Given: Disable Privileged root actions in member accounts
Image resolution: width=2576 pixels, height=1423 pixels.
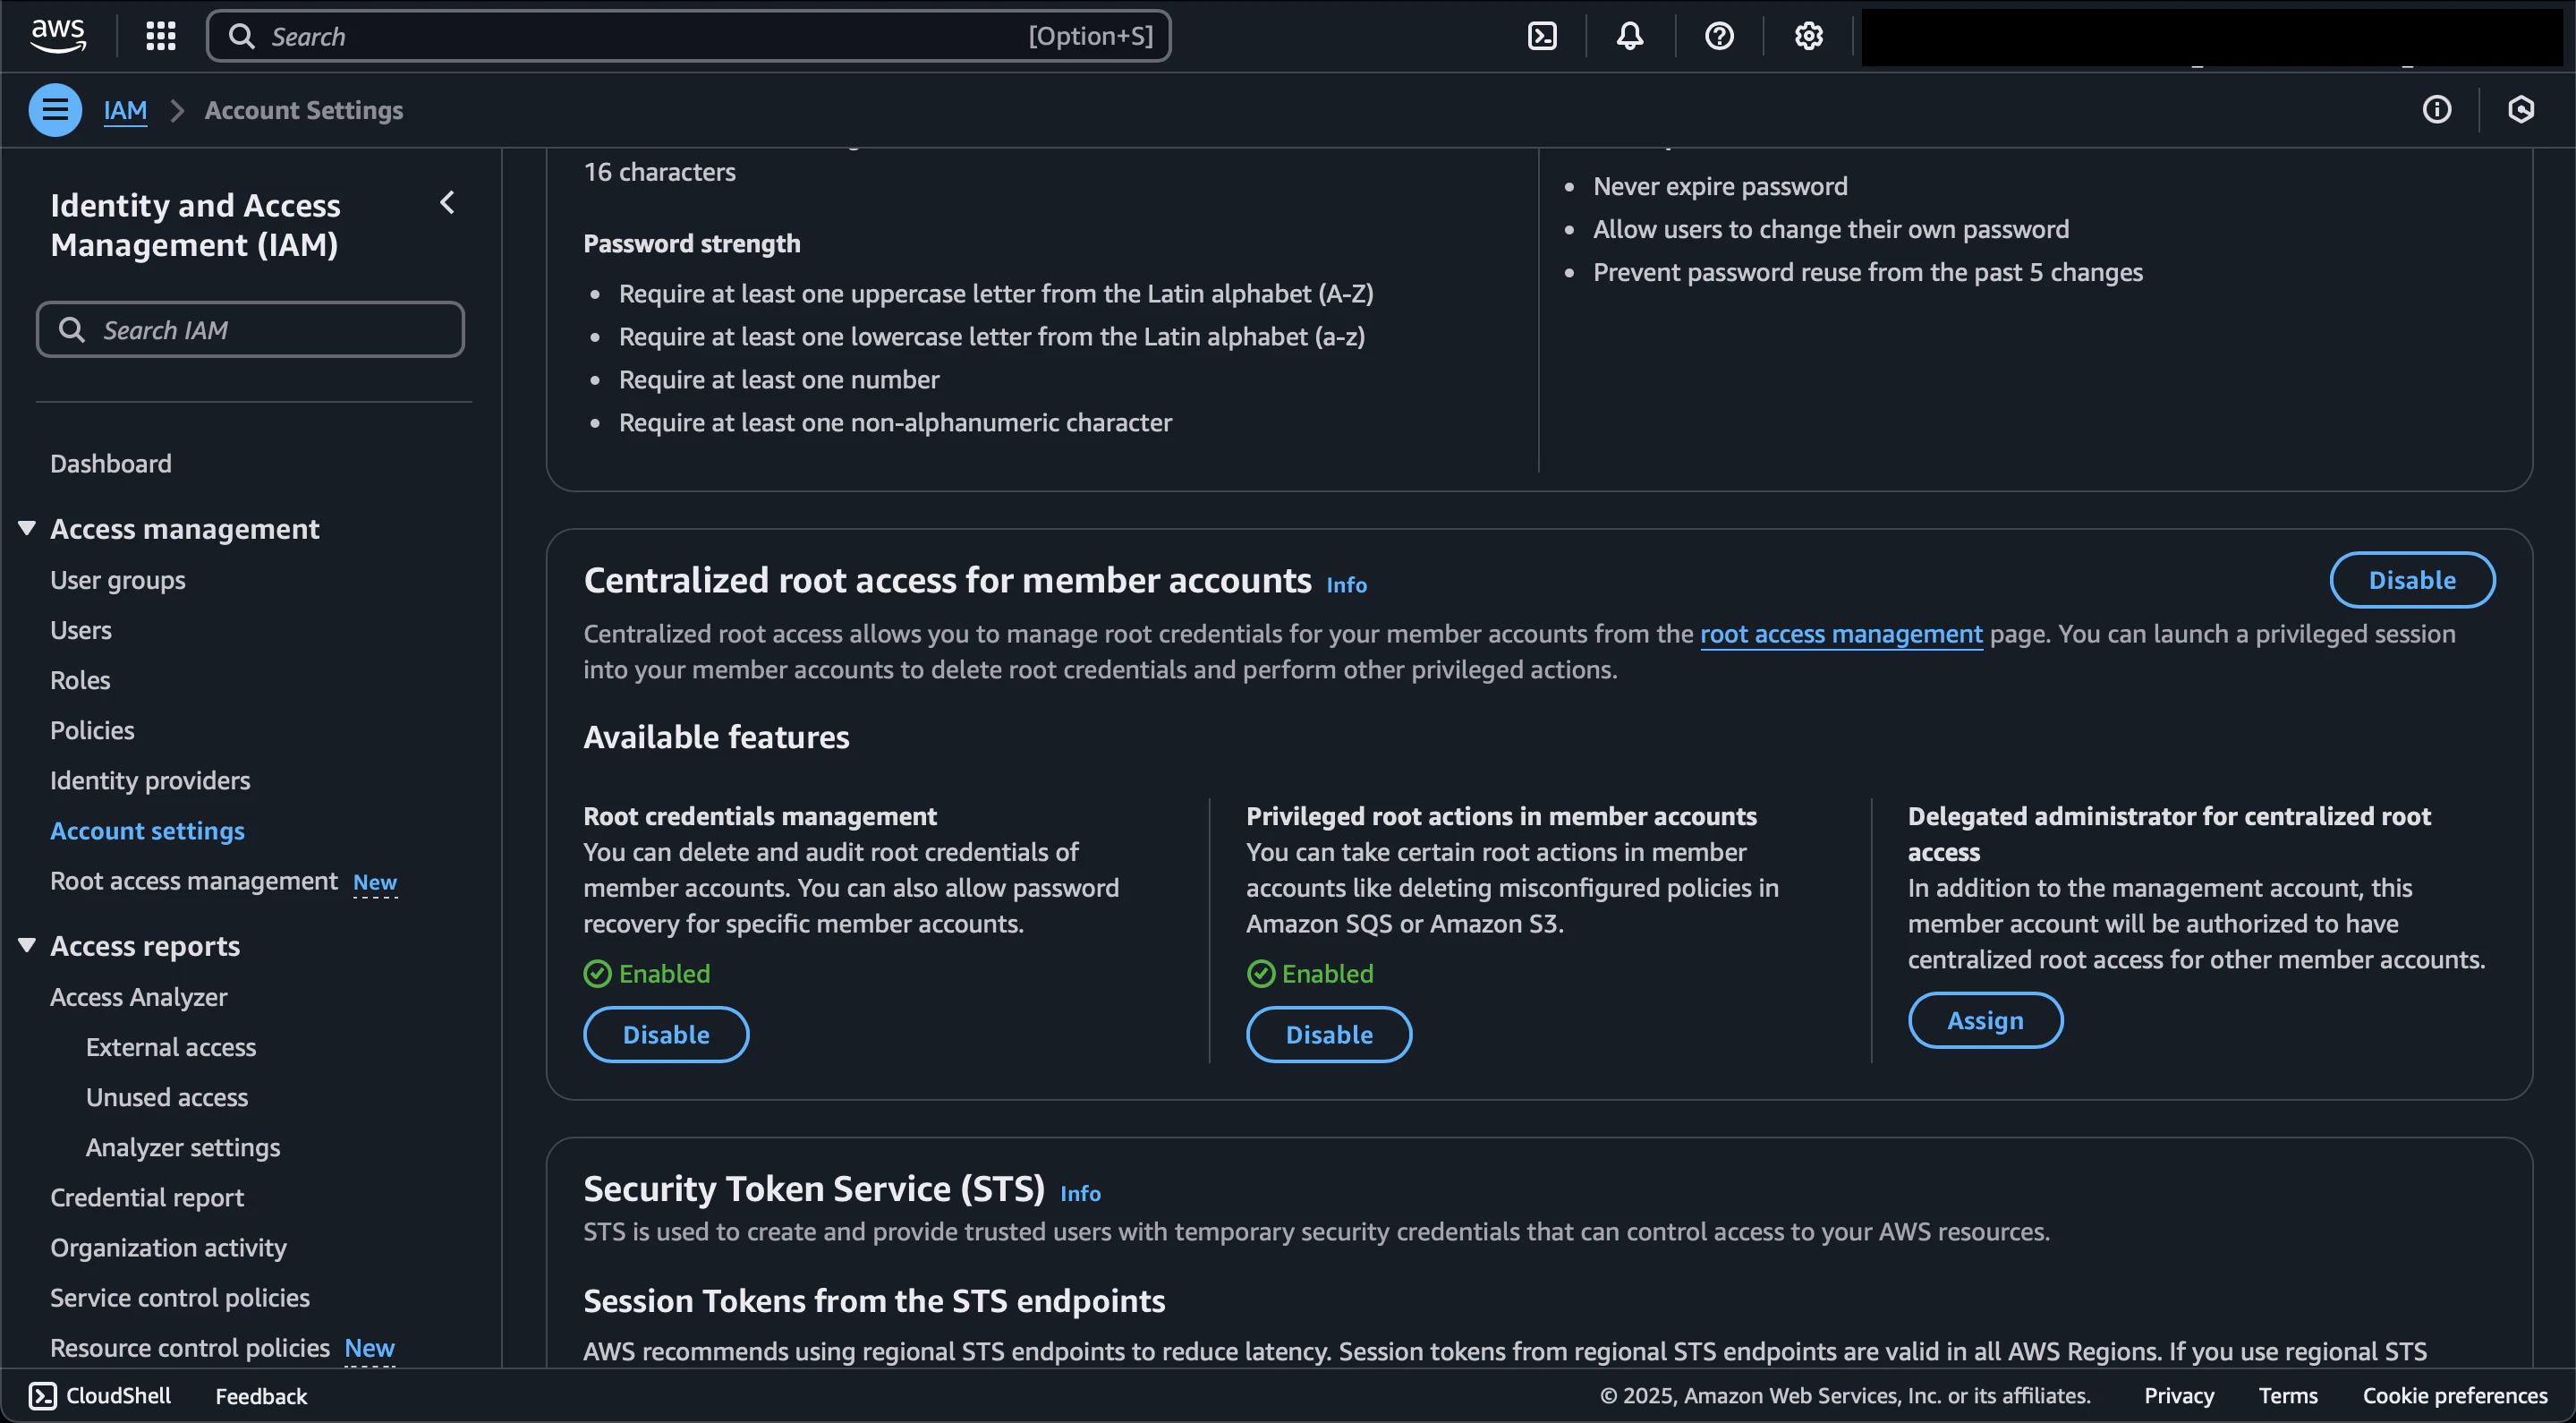Looking at the screenshot, I should (x=1328, y=1034).
